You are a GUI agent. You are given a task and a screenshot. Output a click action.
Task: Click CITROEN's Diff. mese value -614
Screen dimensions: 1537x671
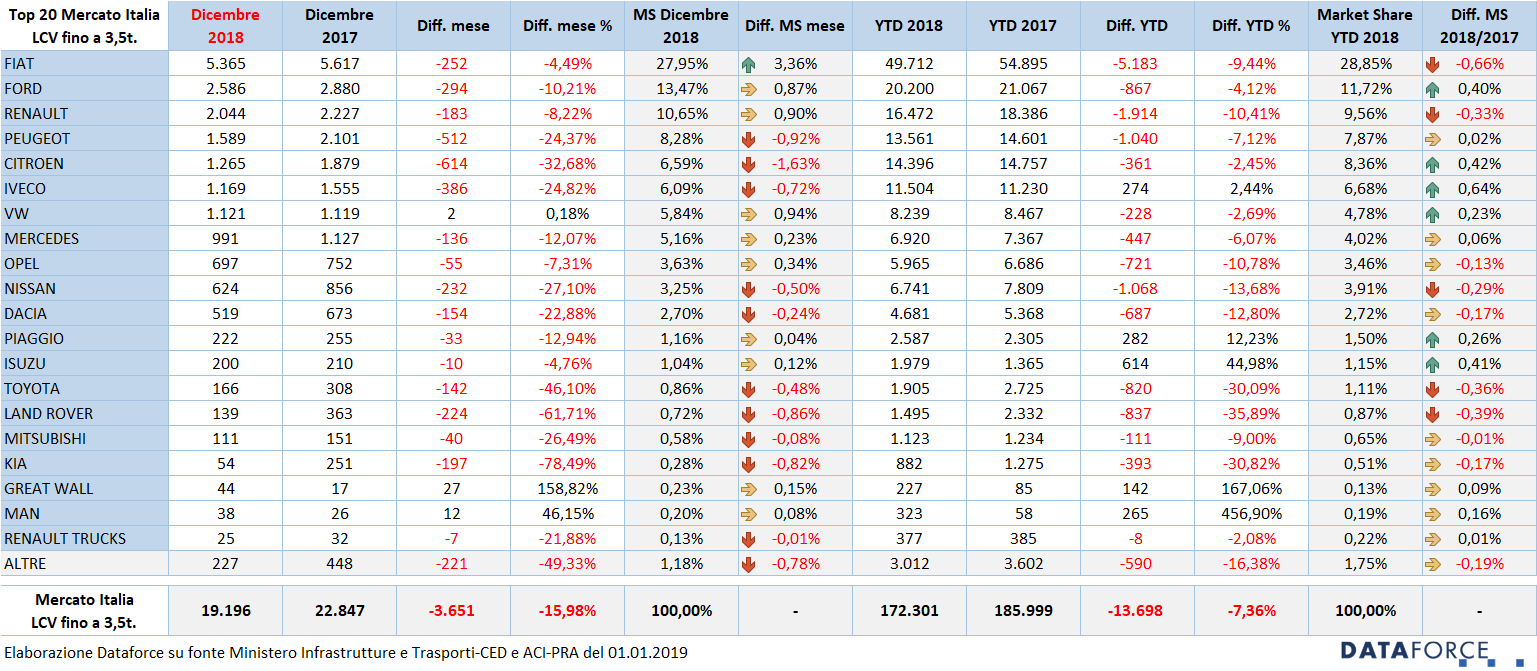tap(453, 164)
